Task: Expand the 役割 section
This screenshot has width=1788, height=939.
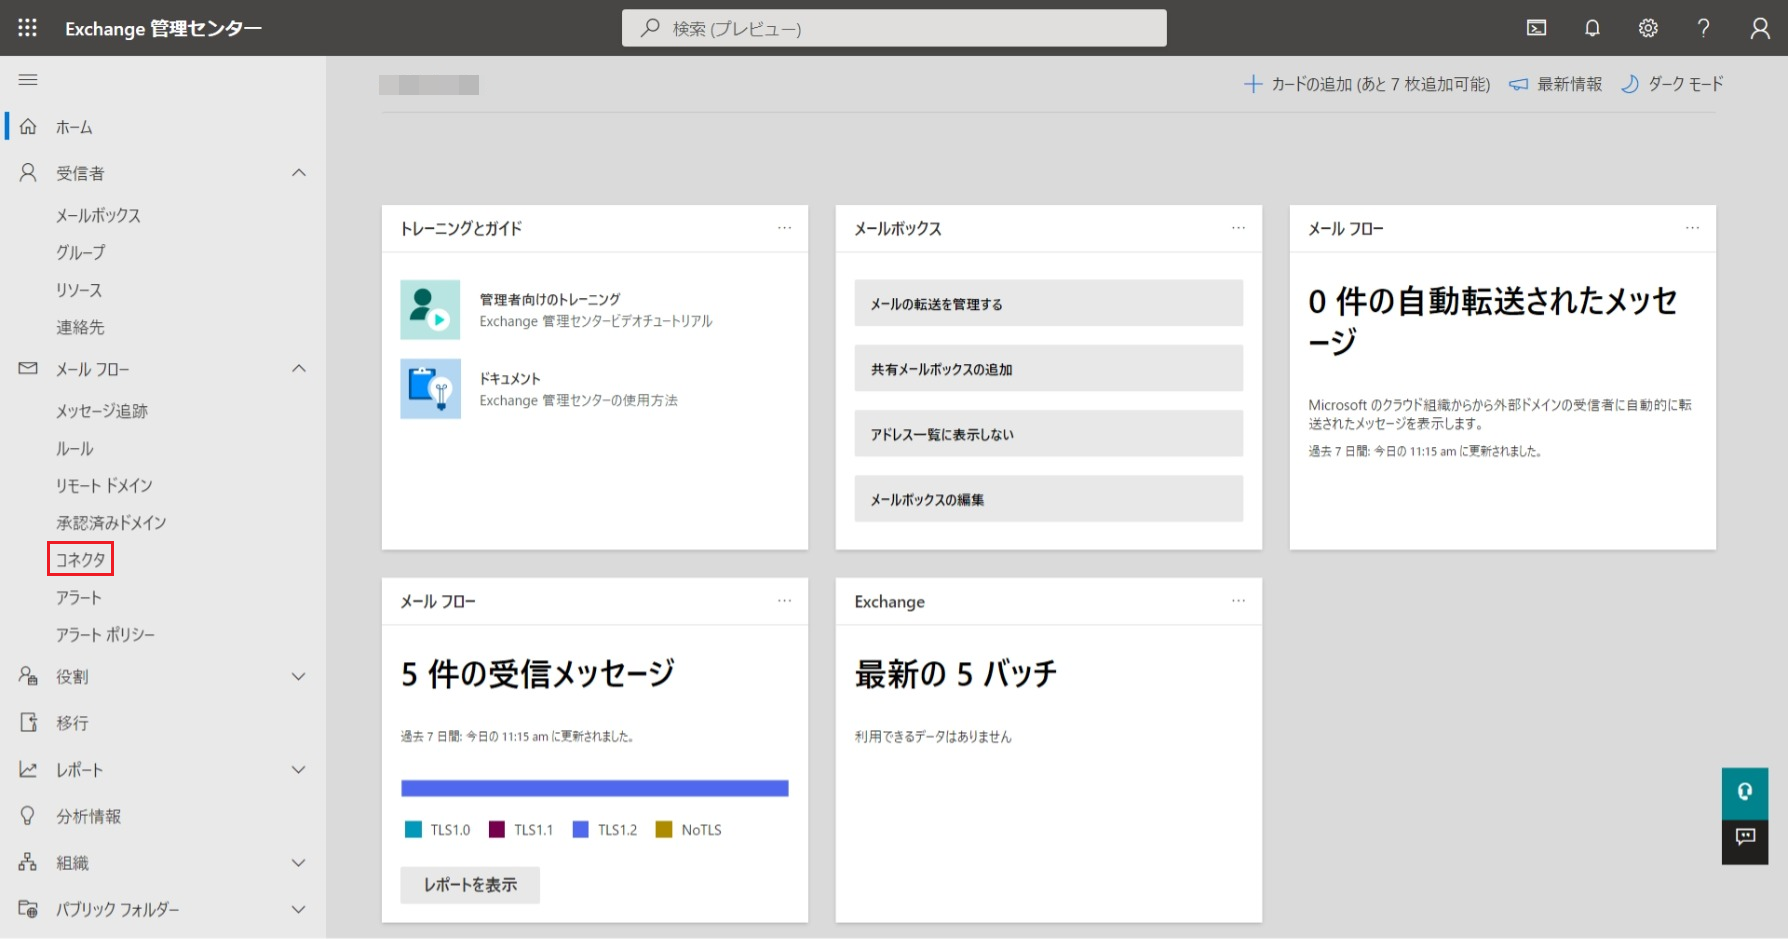Action: tap(298, 677)
